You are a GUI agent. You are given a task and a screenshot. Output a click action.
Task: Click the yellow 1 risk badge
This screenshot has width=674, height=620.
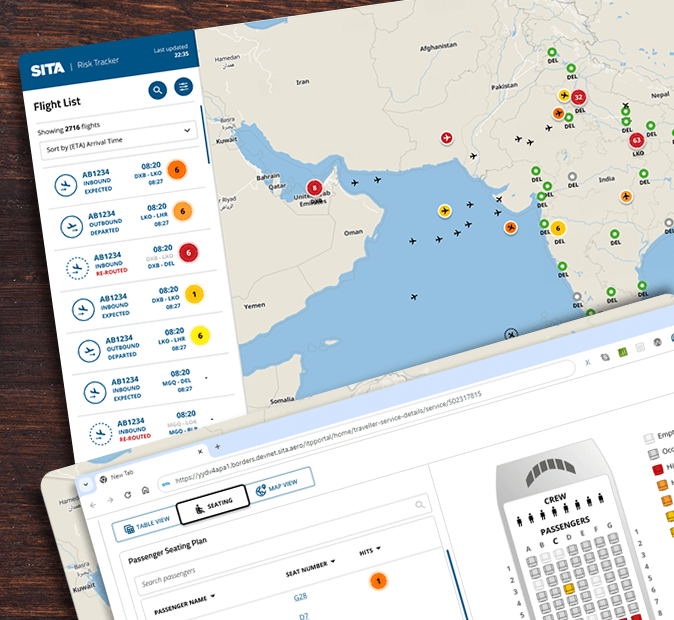pyautogui.click(x=194, y=294)
